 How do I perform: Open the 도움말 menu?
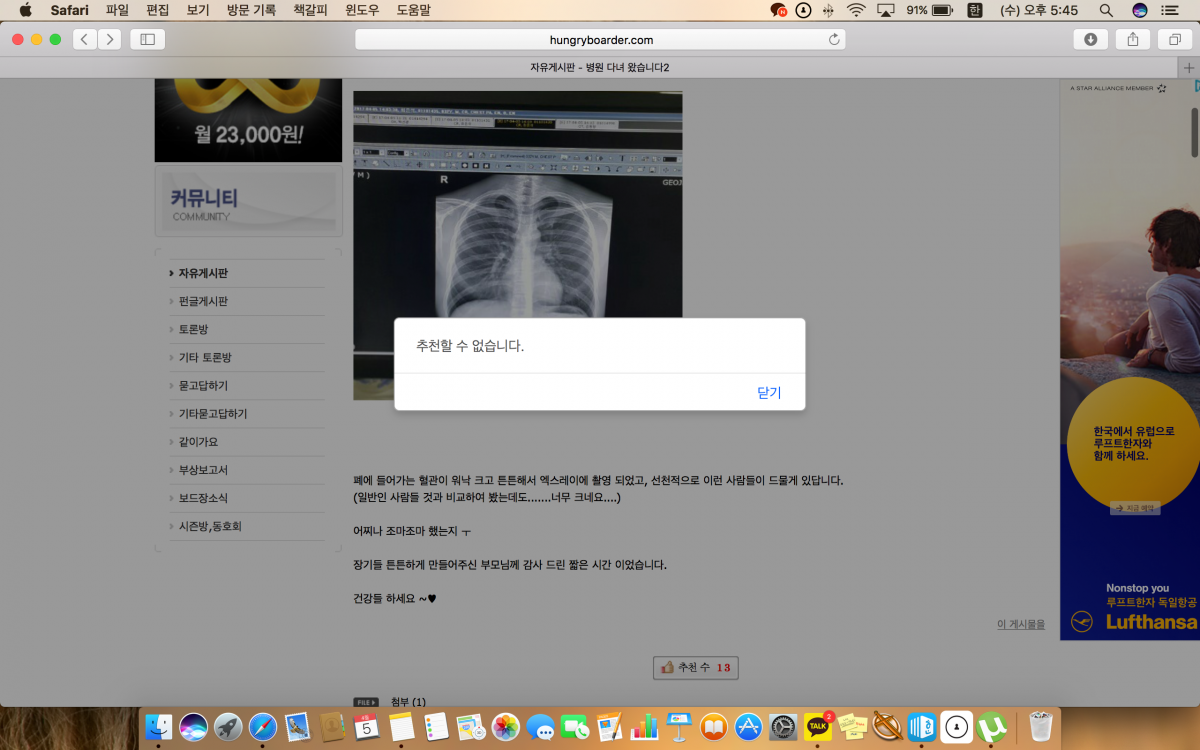pos(412,10)
